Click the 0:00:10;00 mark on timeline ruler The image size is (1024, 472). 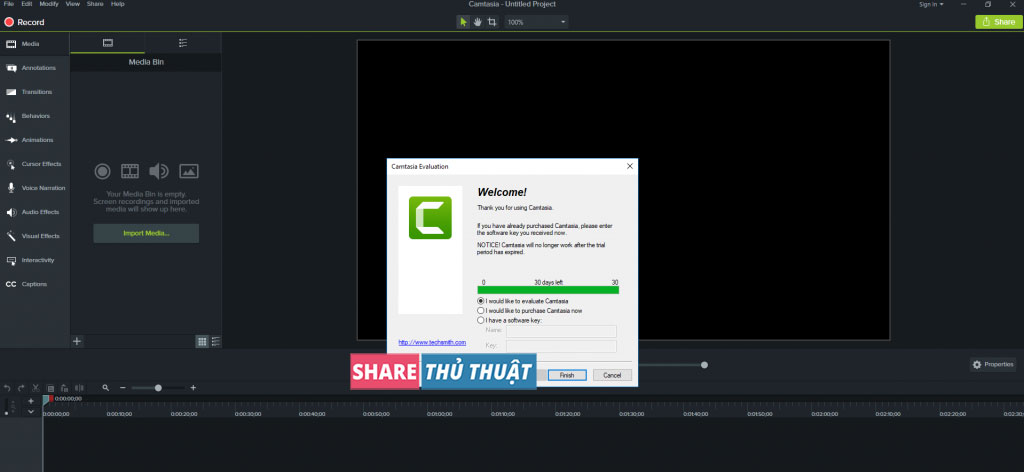pos(120,414)
